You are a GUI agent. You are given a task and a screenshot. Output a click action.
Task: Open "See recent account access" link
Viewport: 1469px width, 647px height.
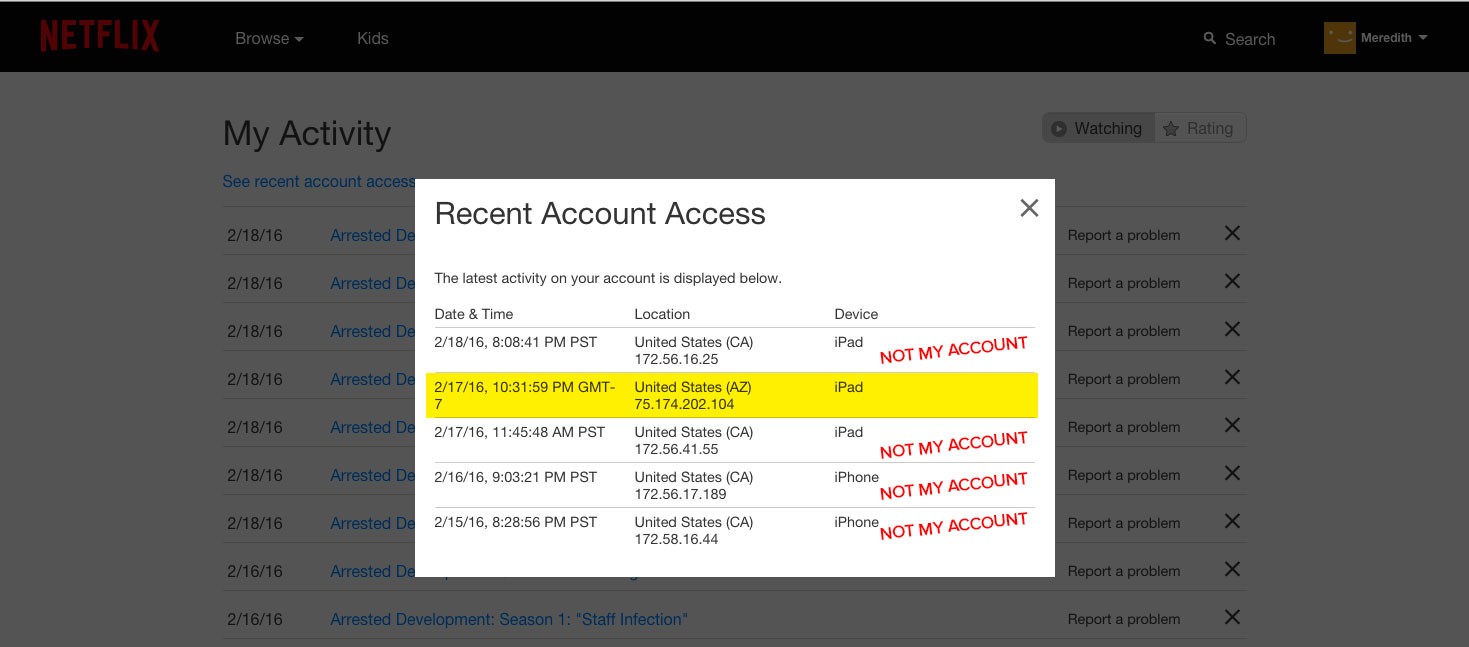pos(319,181)
